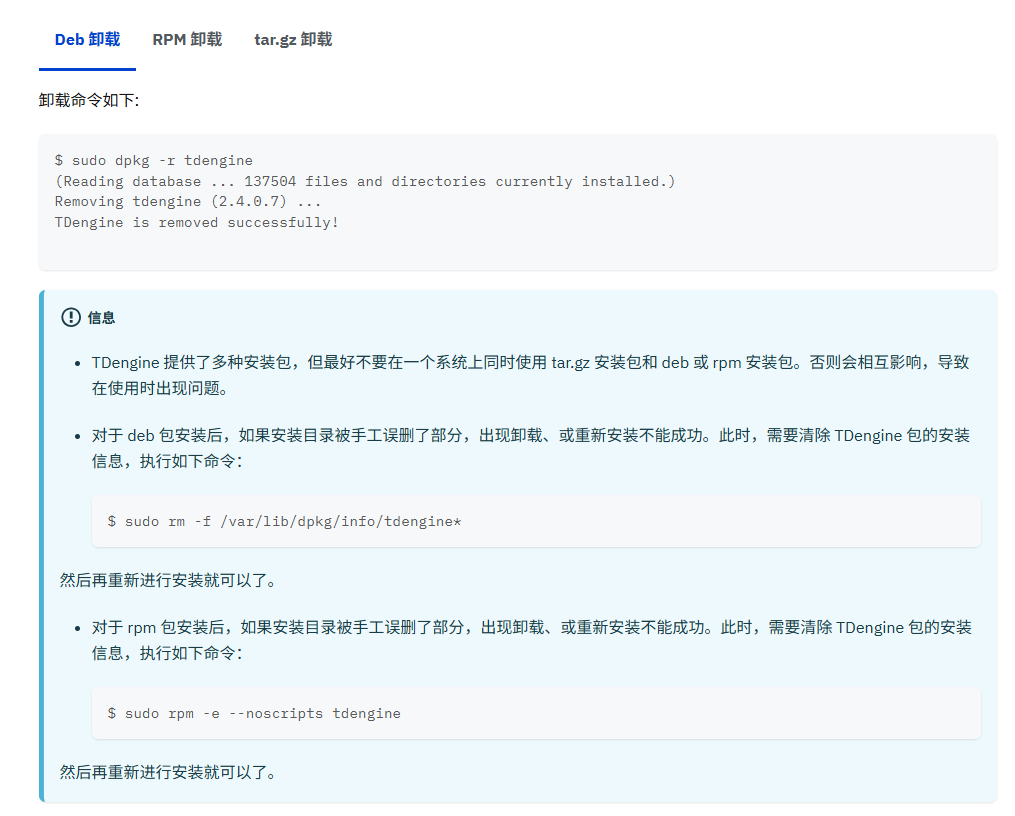Viewport: 1015px width, 816px height.
Task: Click the bullet starting '对于 deb 包安装后'
Action: point(530,448)
